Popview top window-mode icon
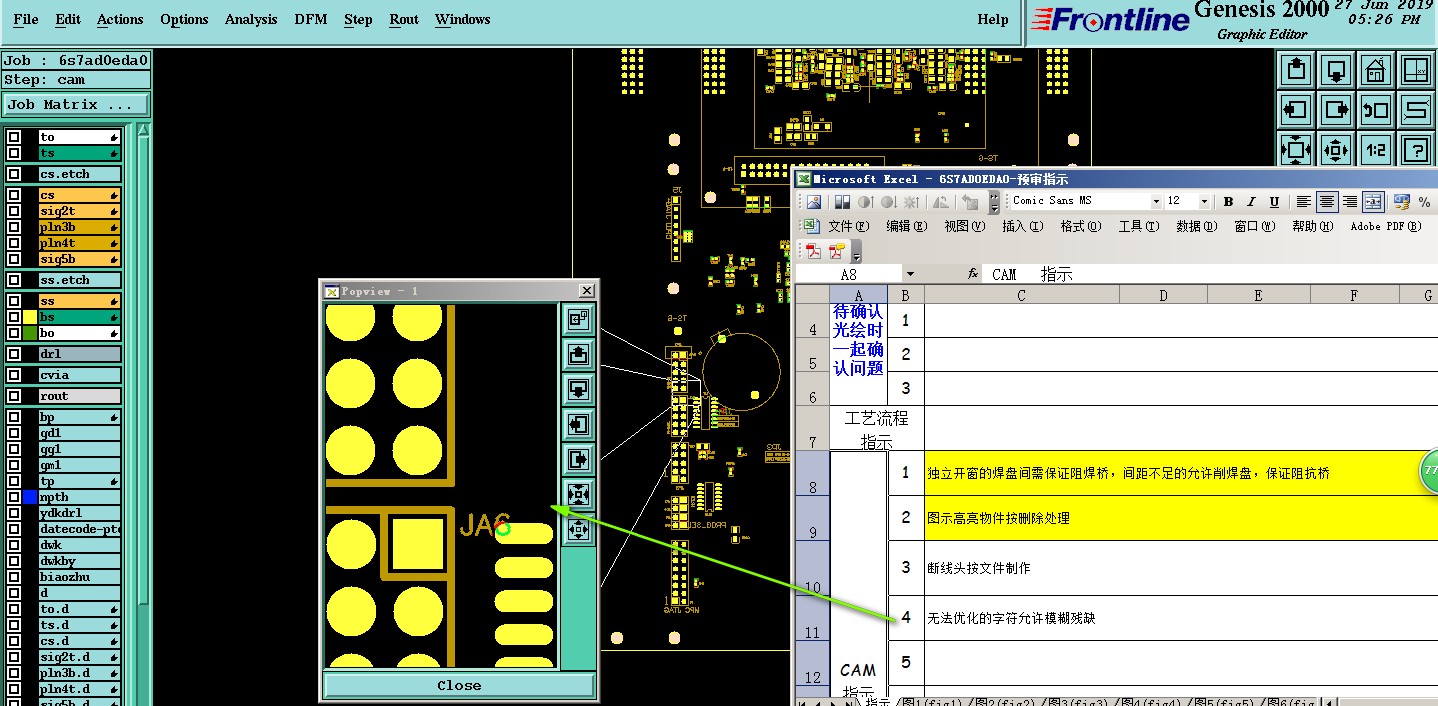This screenshot has width=1438, height=706. [x=578, y=319]
